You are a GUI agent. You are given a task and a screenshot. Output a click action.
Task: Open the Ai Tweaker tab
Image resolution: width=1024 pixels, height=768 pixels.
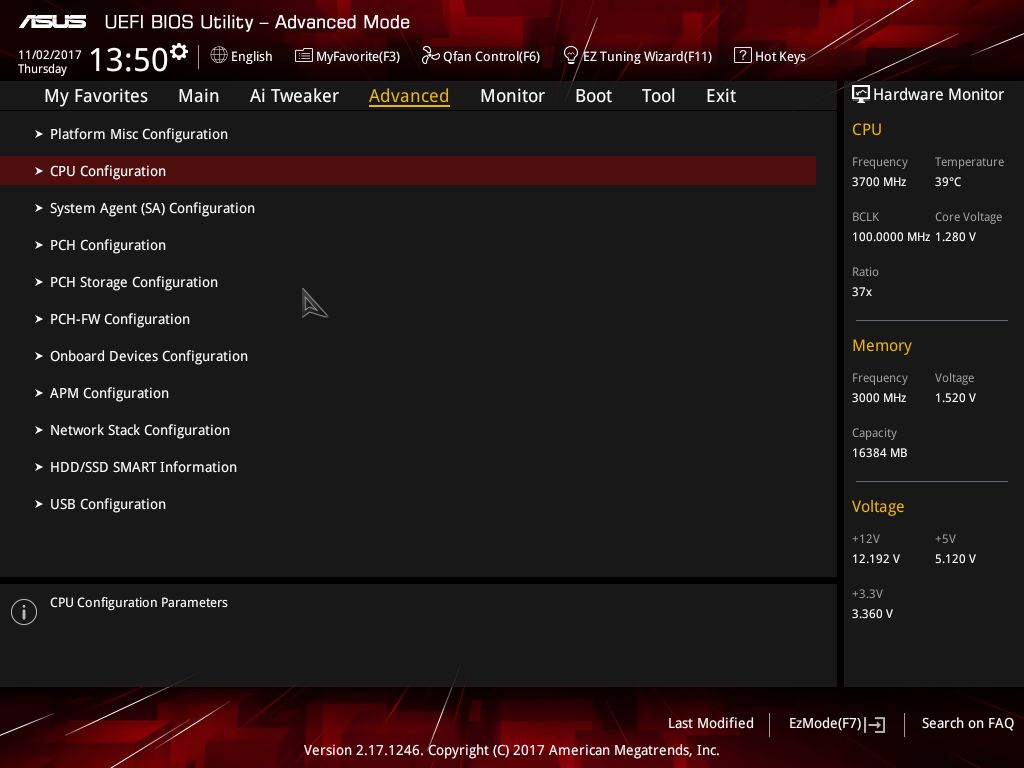pos(294,96)
